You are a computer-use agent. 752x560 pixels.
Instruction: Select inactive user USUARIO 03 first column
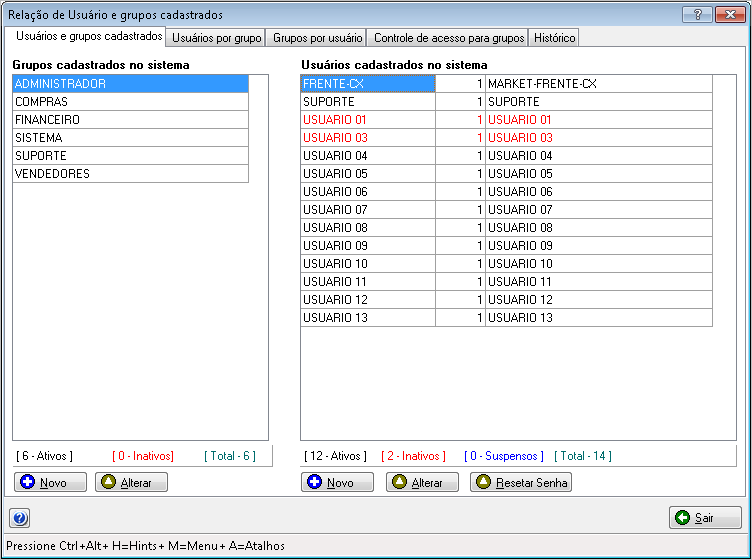pos(368,138)
